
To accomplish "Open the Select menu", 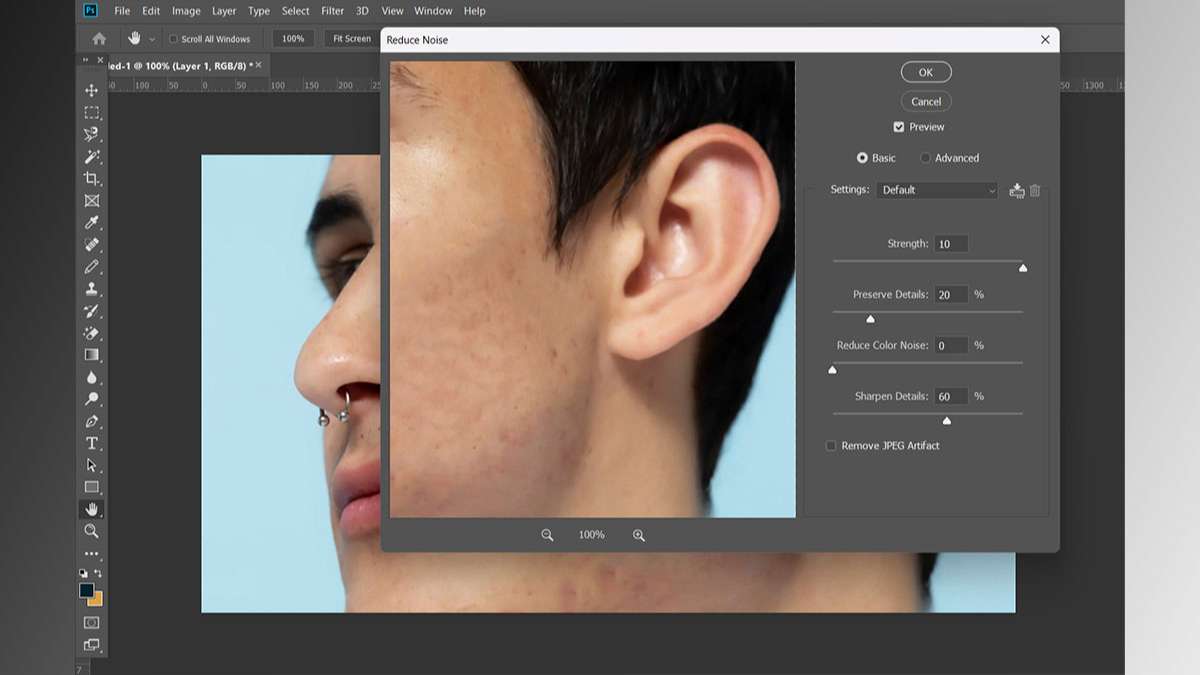I will [x=295, y=11].
